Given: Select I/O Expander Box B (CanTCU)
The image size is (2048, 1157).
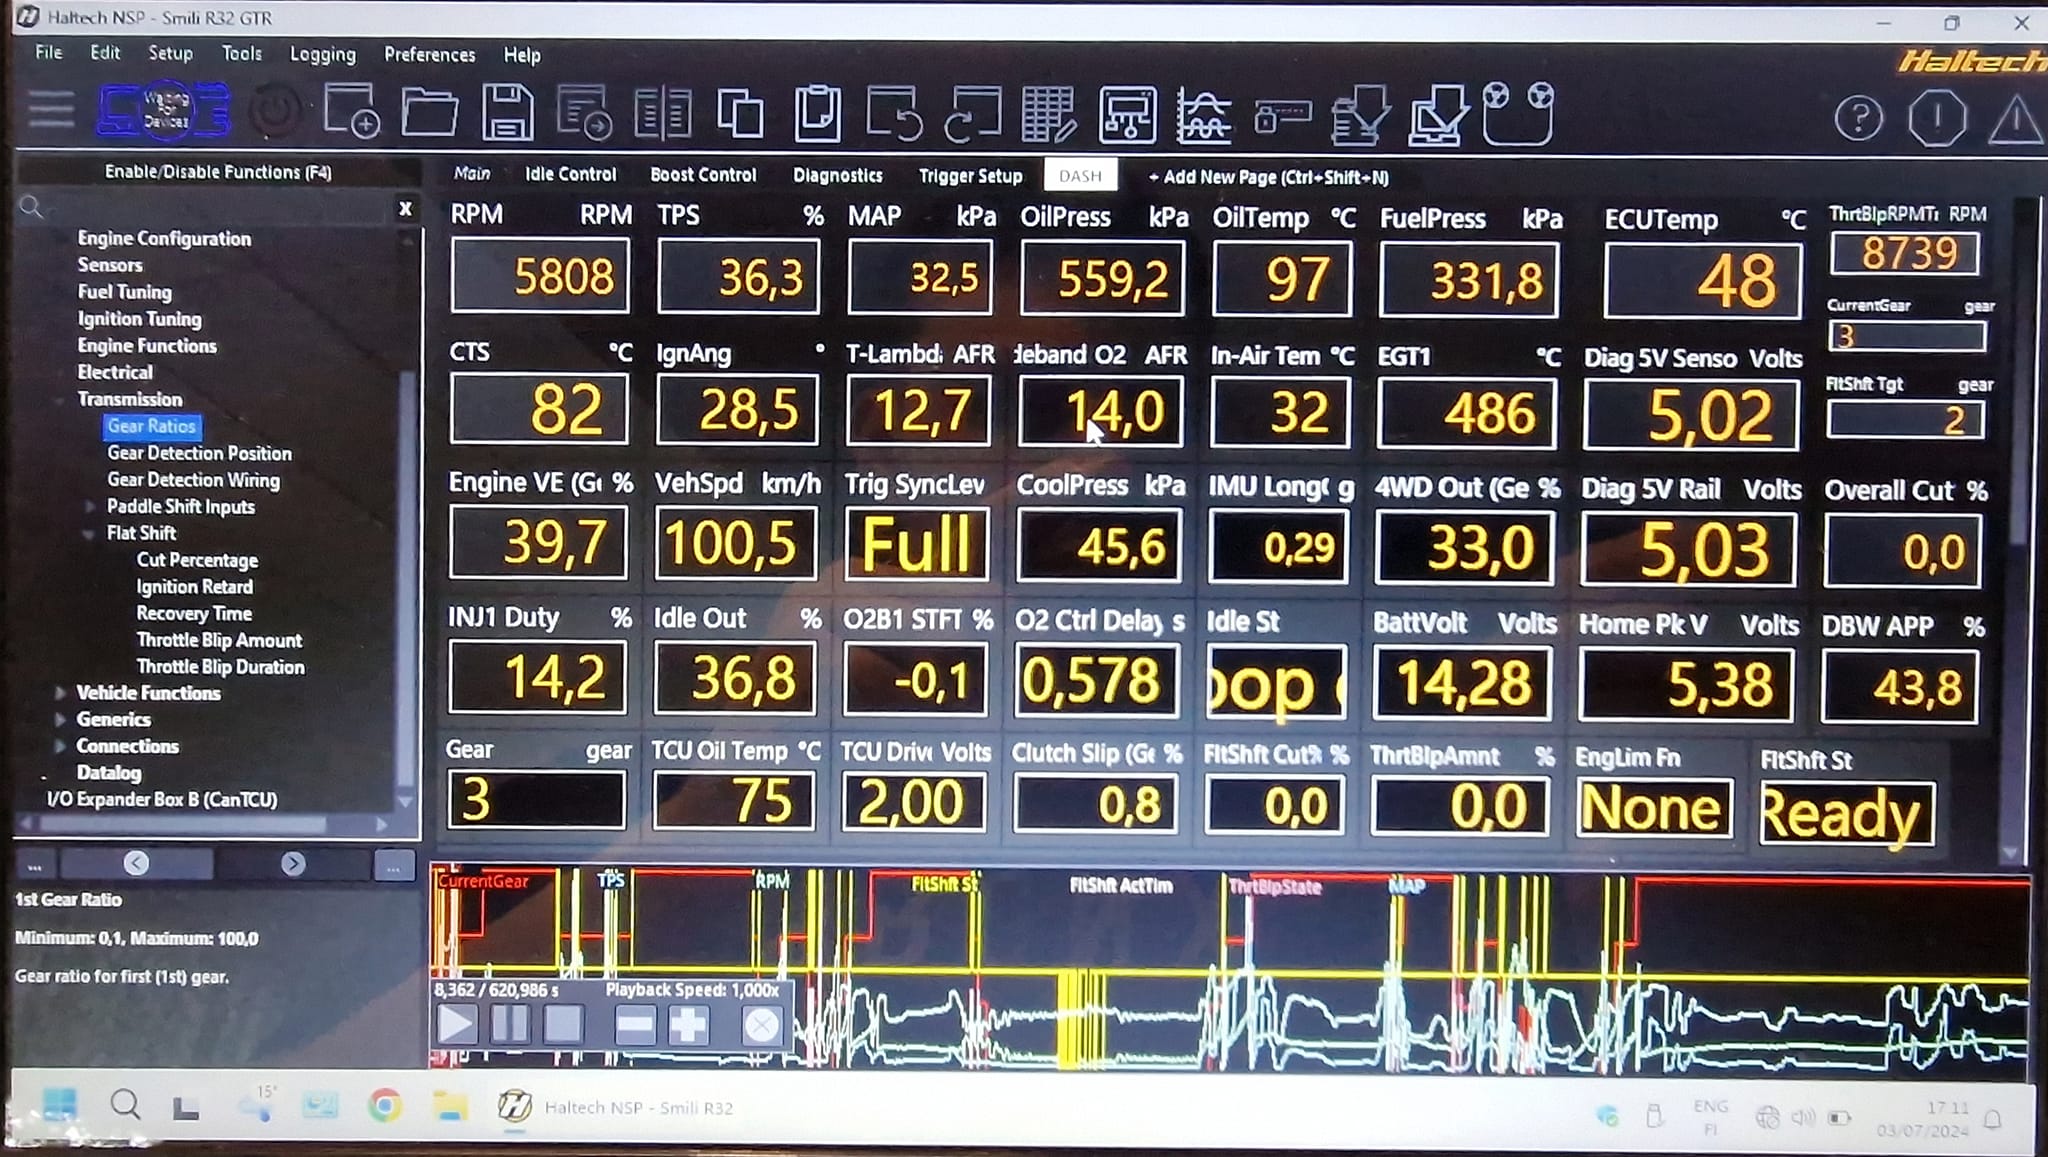Looking at the screenshot, I should tap(162, 799).
